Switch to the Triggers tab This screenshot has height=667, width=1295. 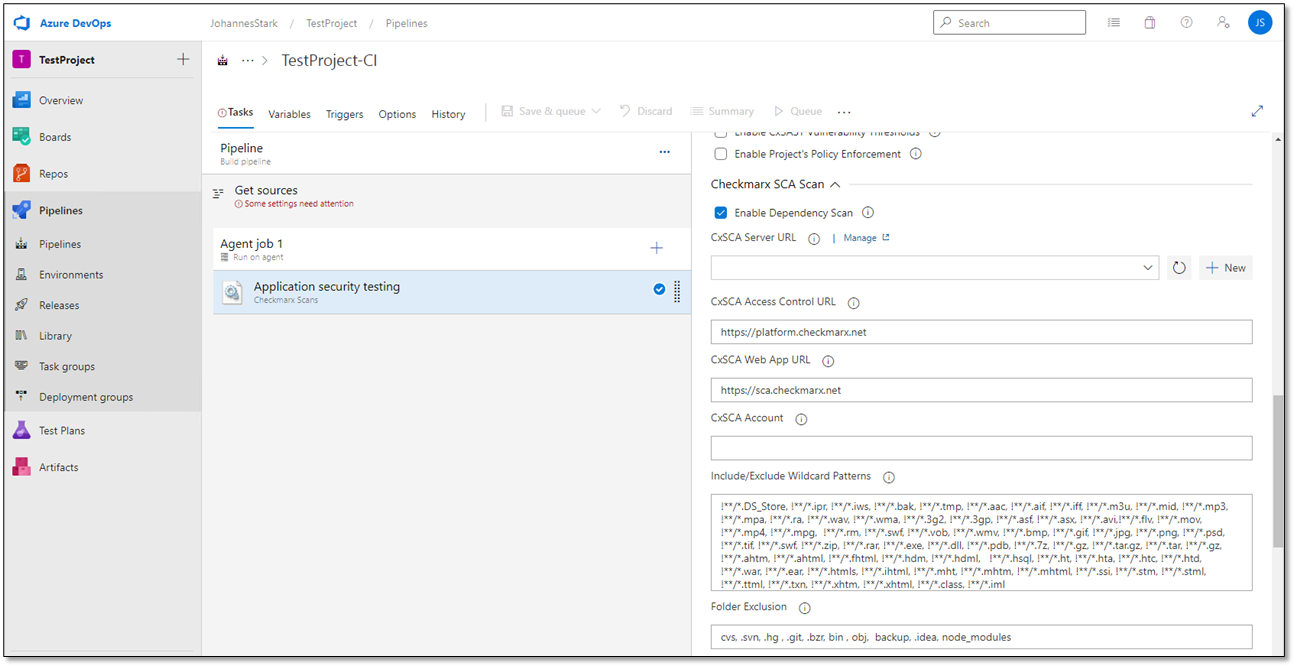[345, 114]
